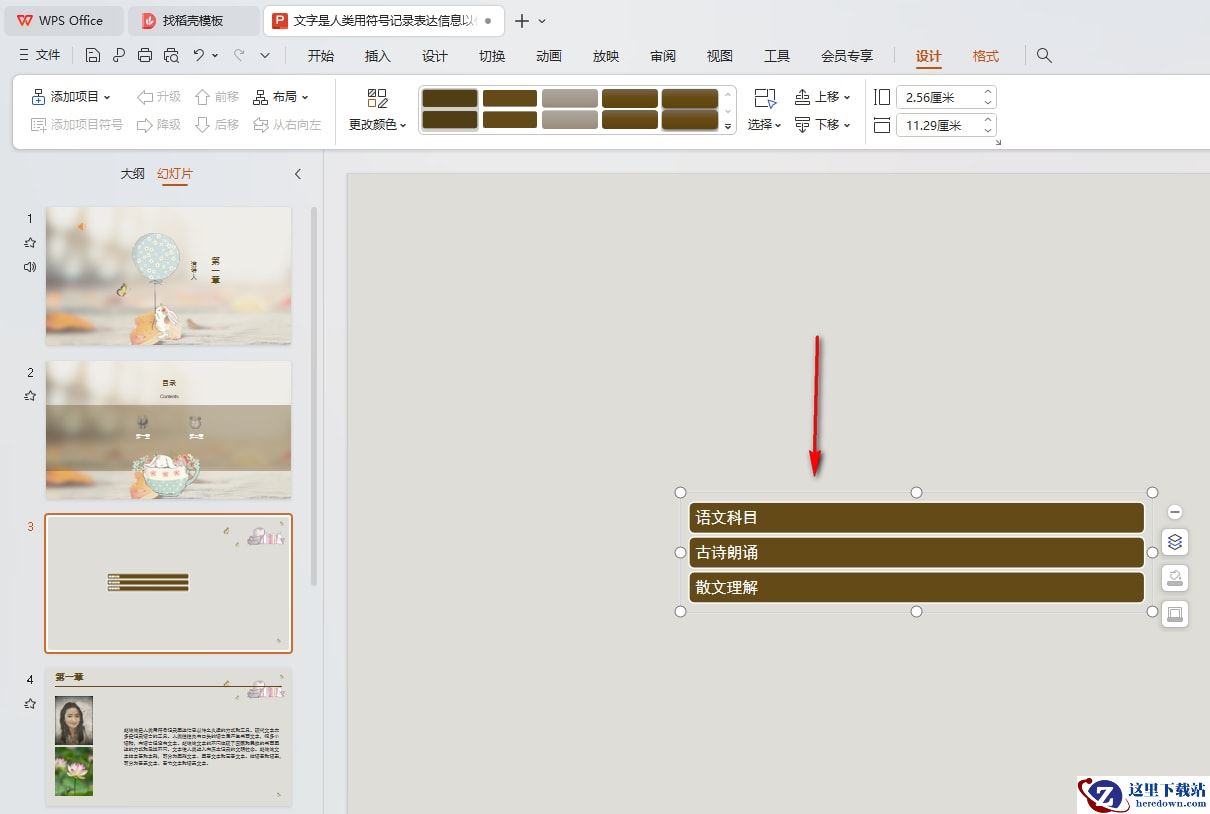Screen dimensions: 1210x814
Task: Open the search magnifier icon
Action: (x=1044, y=55)
